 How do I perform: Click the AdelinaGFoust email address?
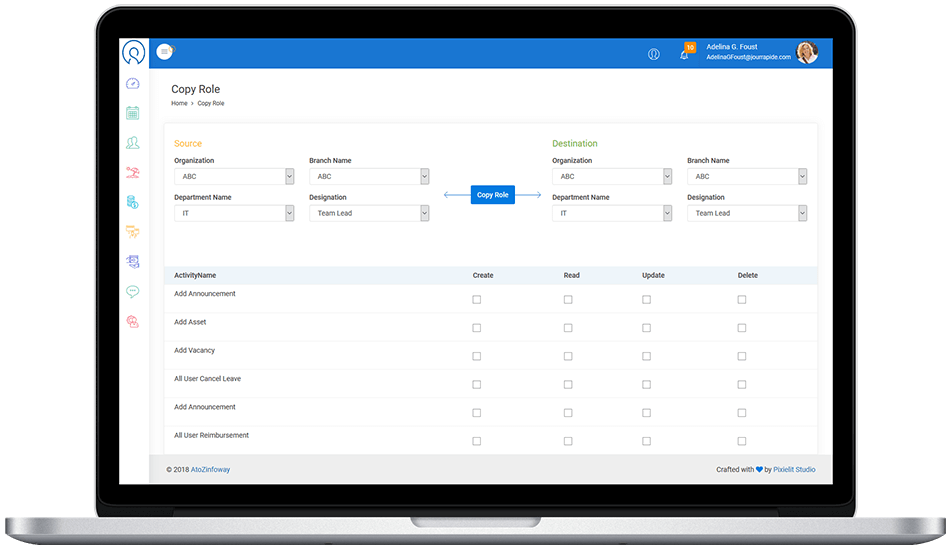point(748,57)
